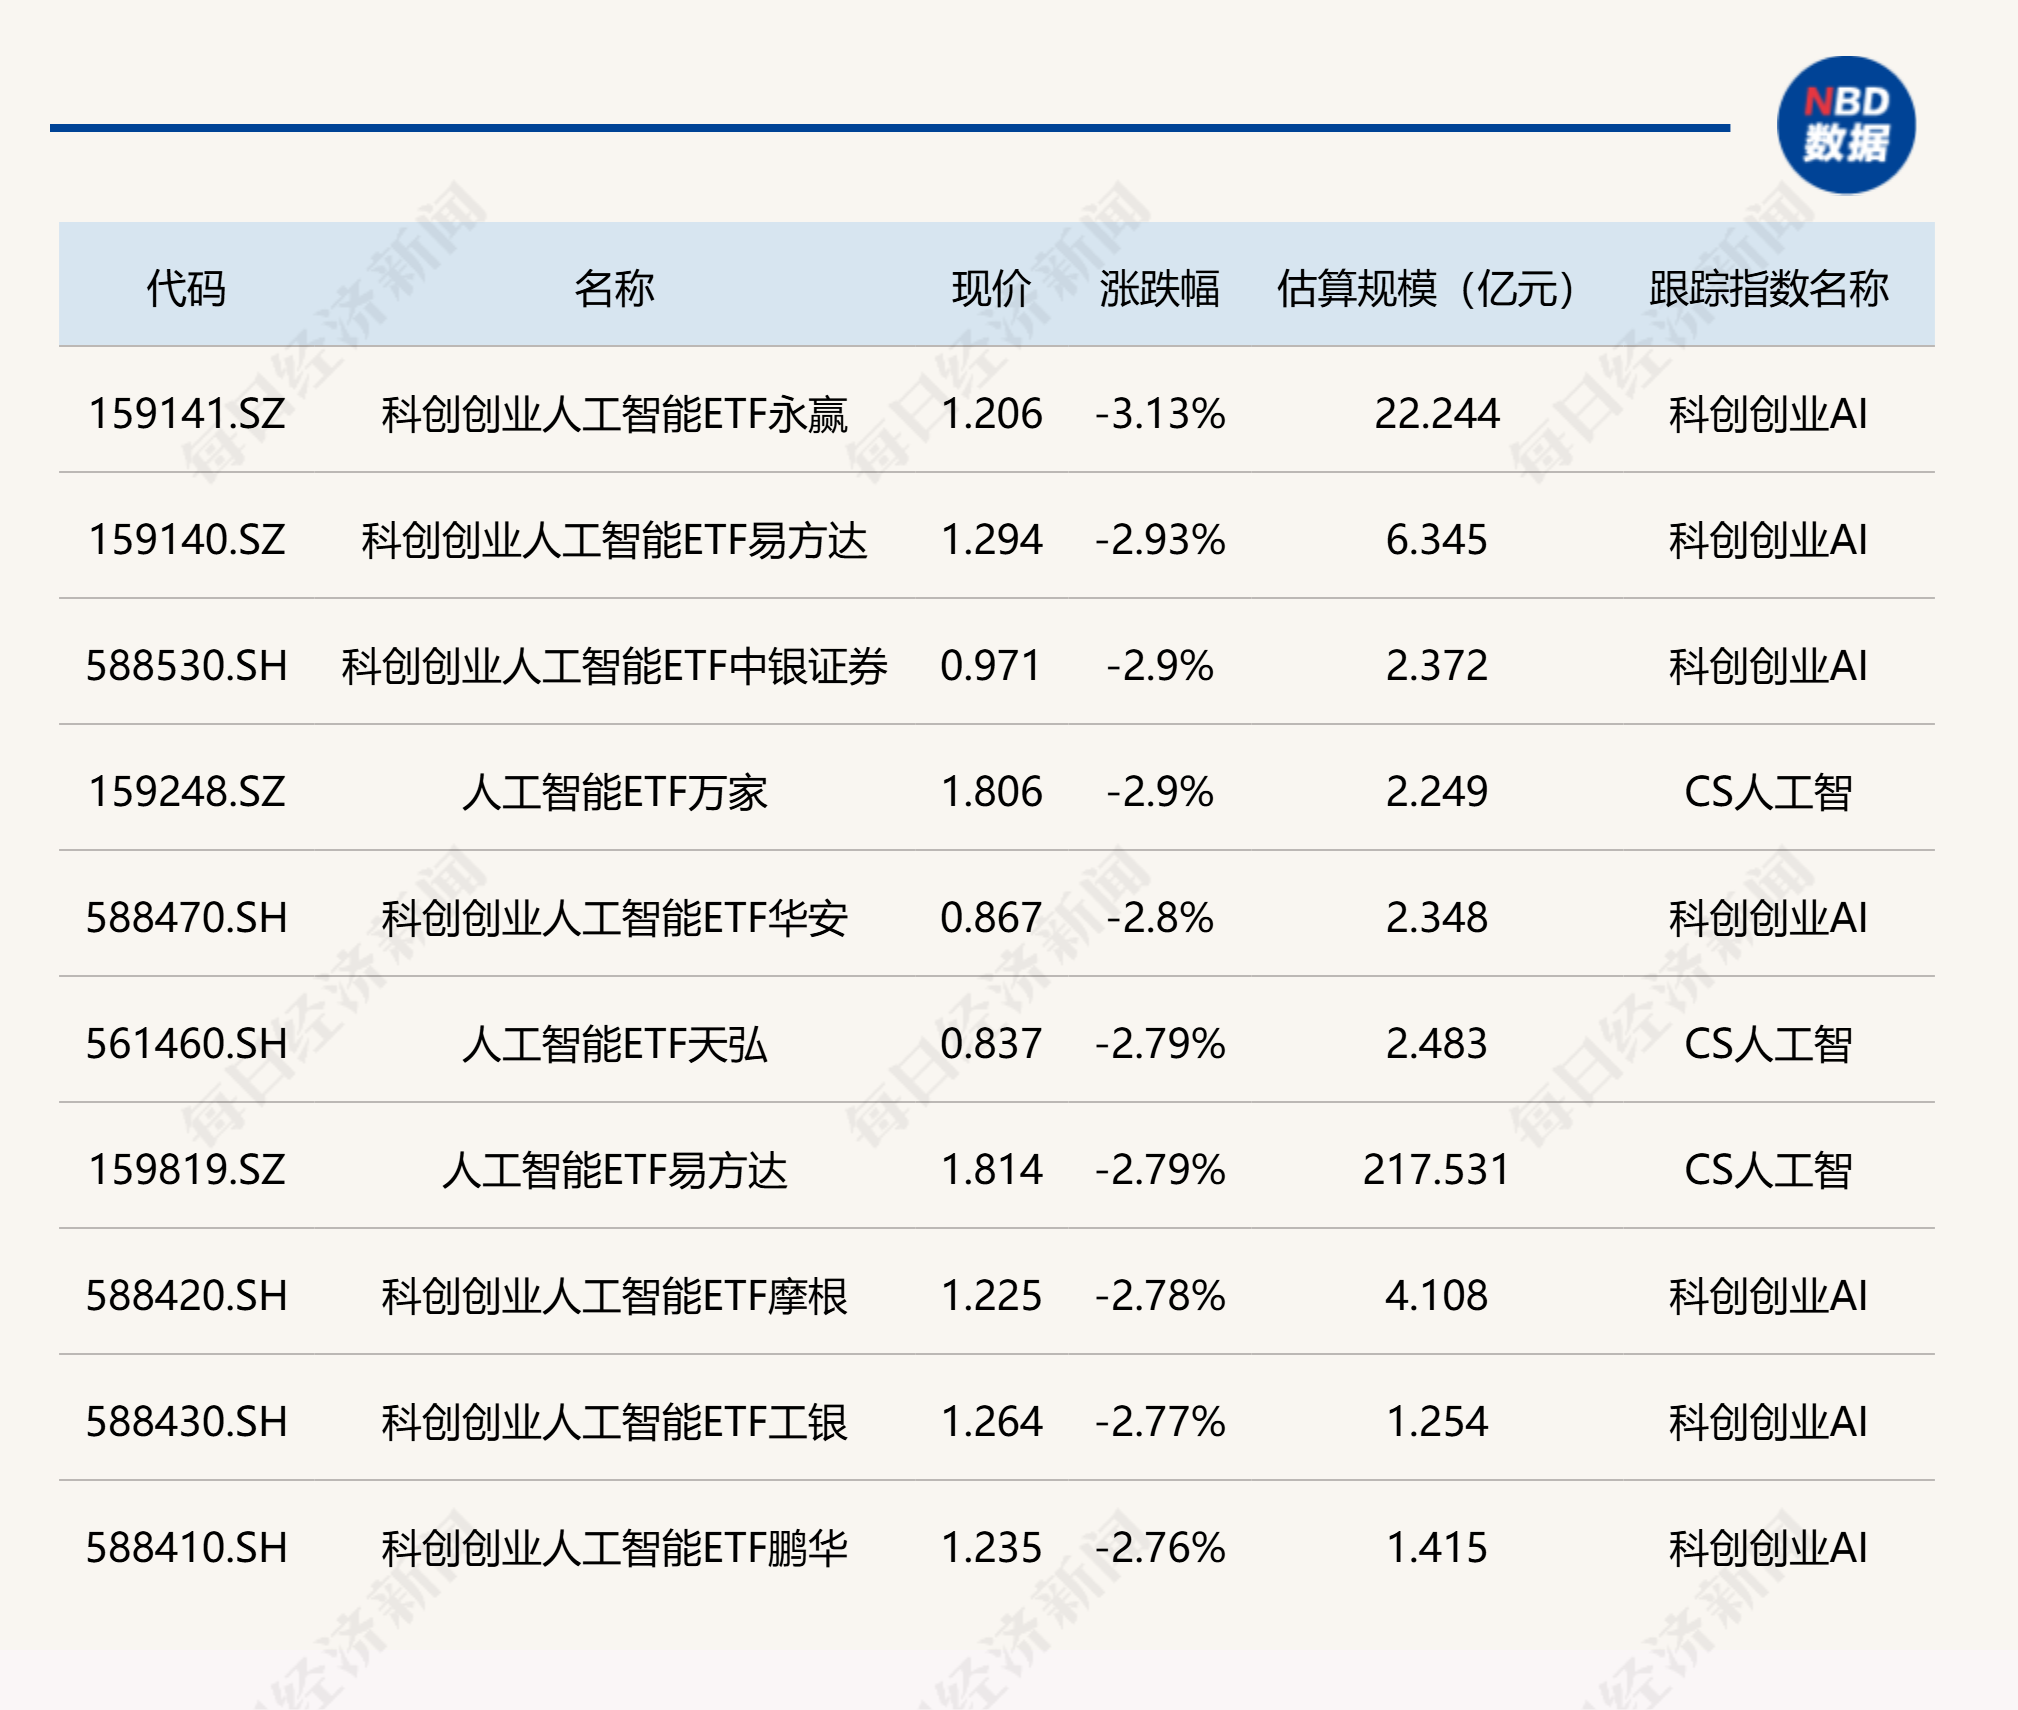Click the price 1.814
This screenshot has width=2018, height=1710.
(991, 1170)
